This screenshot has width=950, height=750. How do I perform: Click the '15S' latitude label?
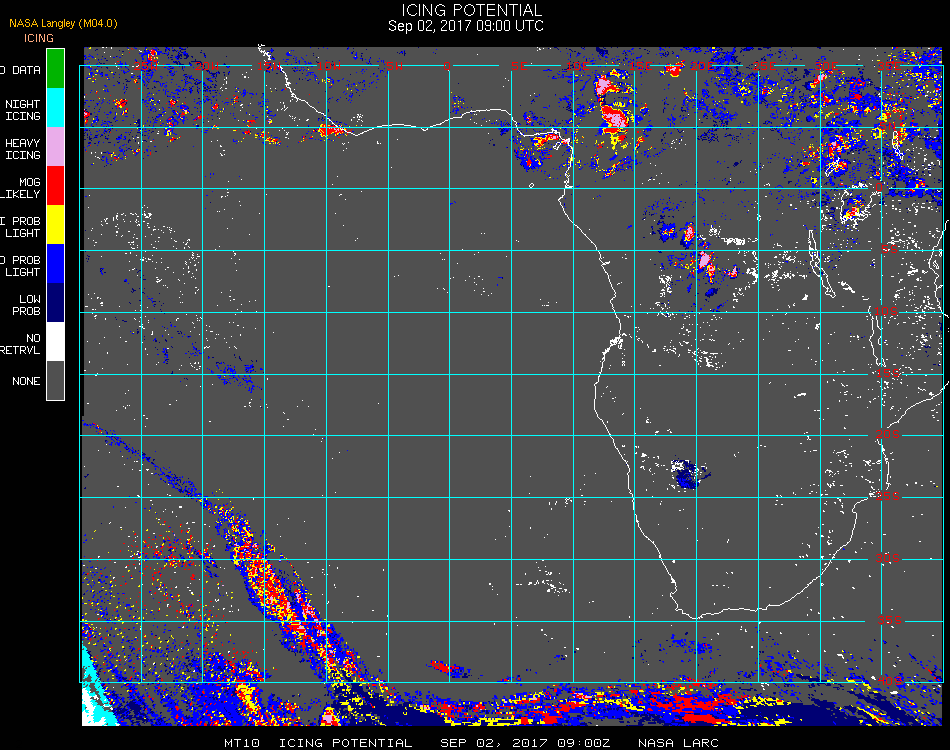click(888, 373)
